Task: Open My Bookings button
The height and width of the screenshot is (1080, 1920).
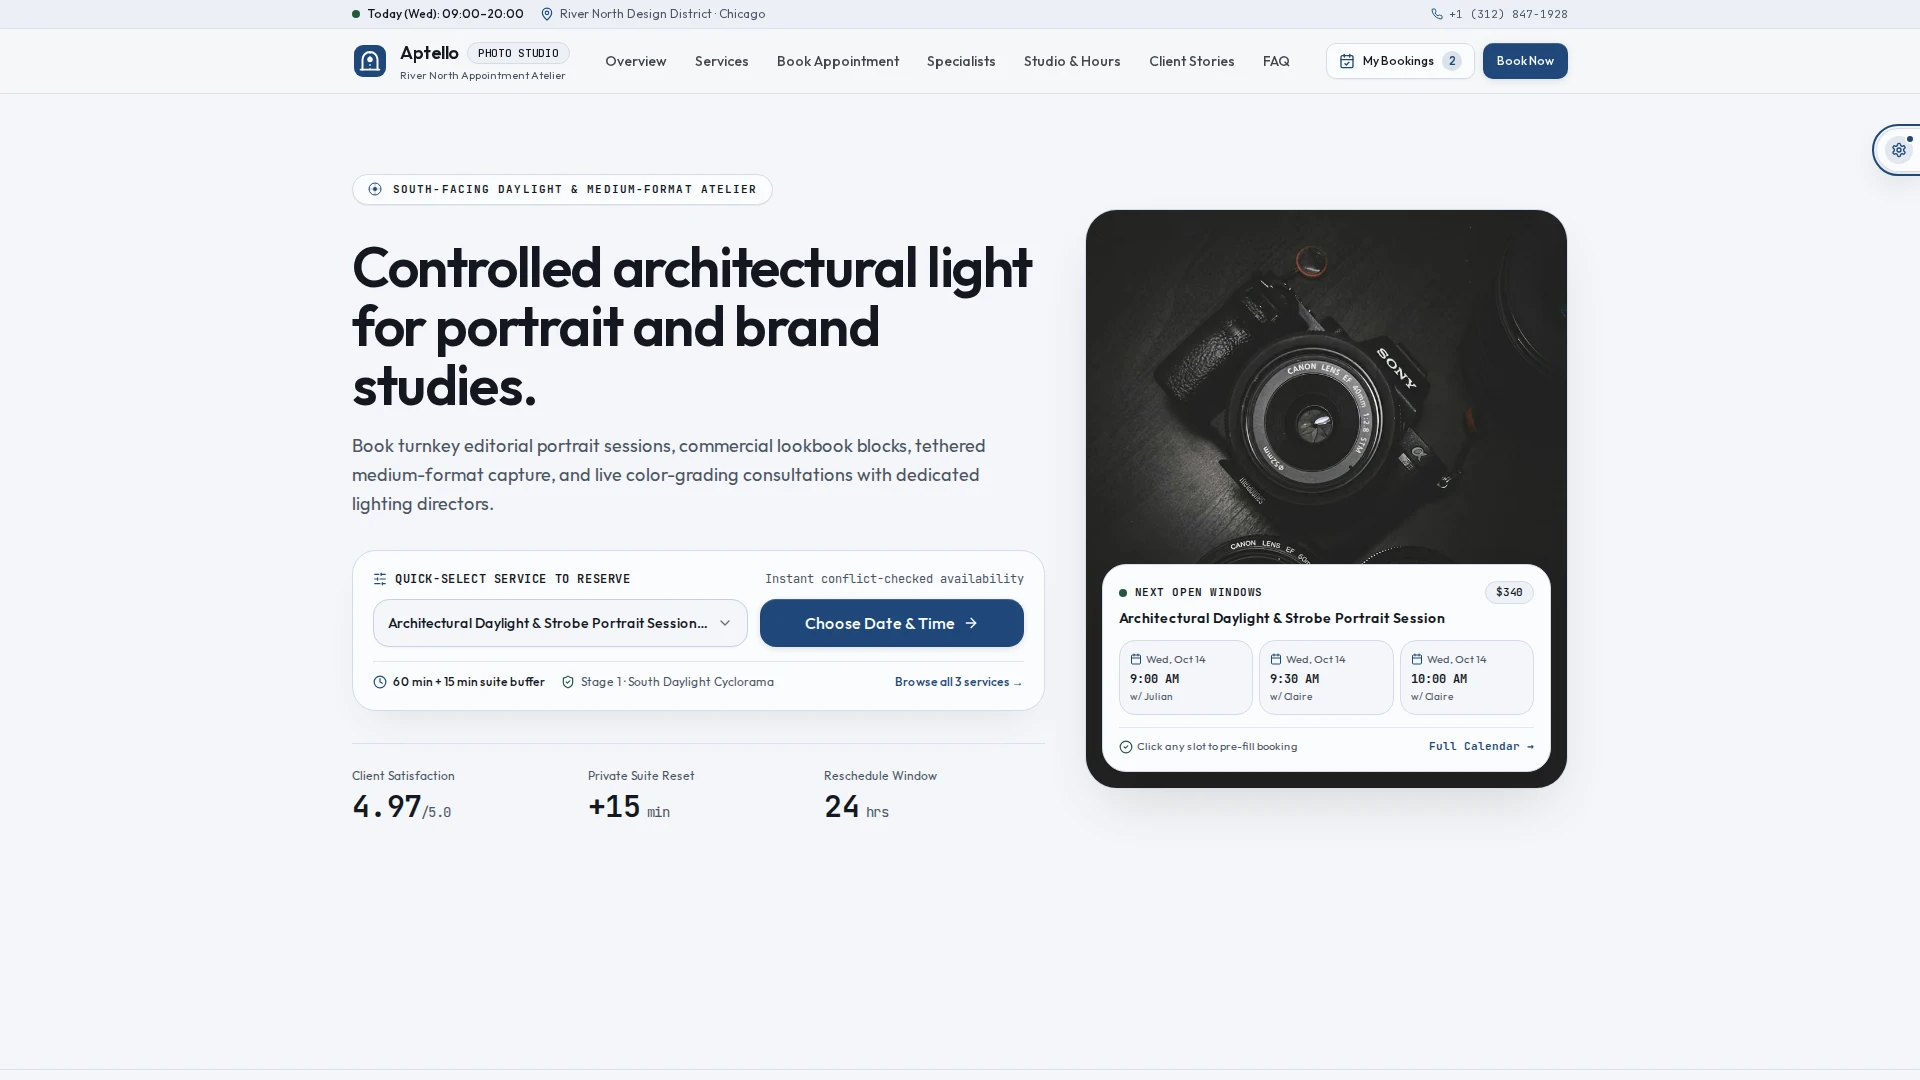Action: [x=1400, y=61]
